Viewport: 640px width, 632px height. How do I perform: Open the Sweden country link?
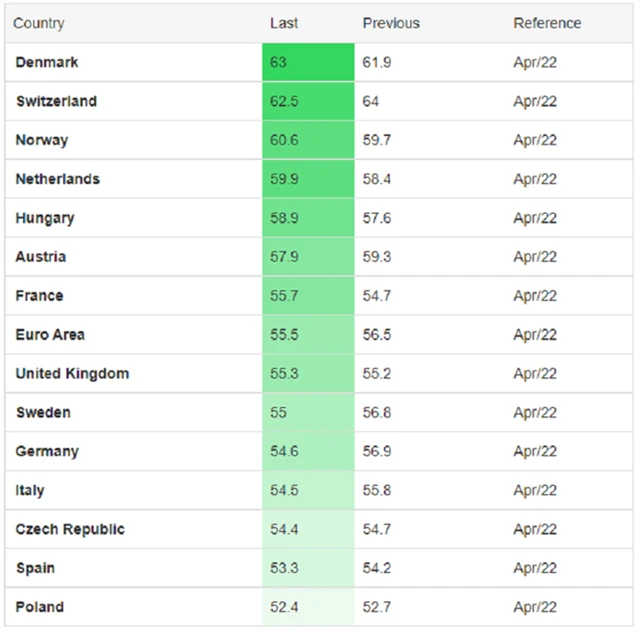point(43,413)
